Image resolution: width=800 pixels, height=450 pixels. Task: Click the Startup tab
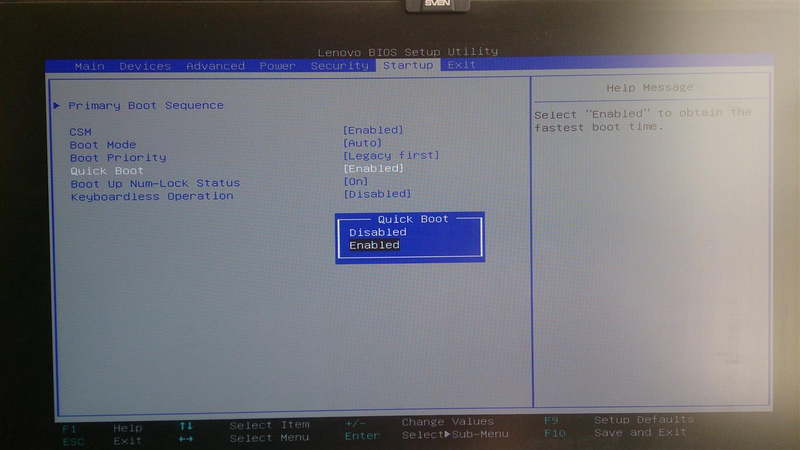click(x=408, y=65)
